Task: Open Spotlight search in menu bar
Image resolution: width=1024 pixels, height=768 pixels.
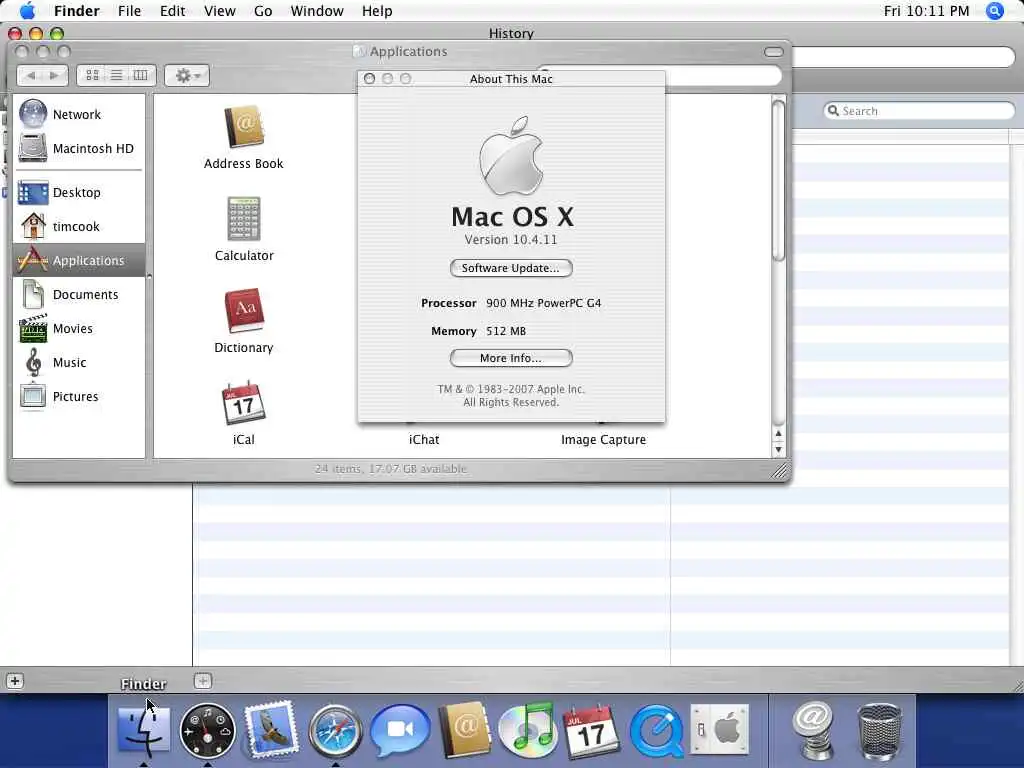Action: pos(995,11)
